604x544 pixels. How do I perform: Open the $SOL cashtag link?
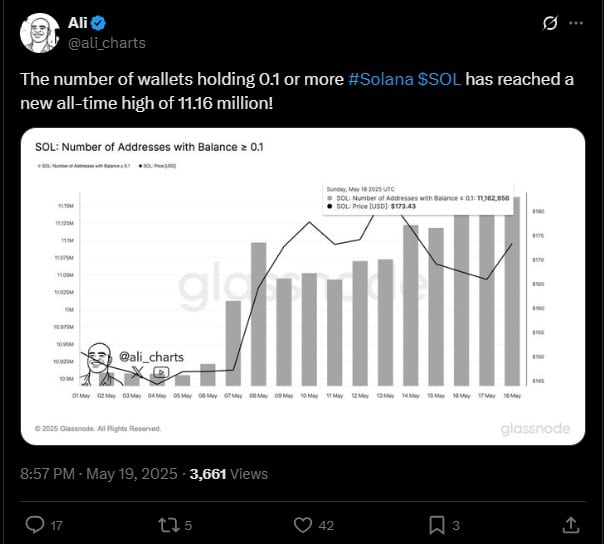[440, 79]
